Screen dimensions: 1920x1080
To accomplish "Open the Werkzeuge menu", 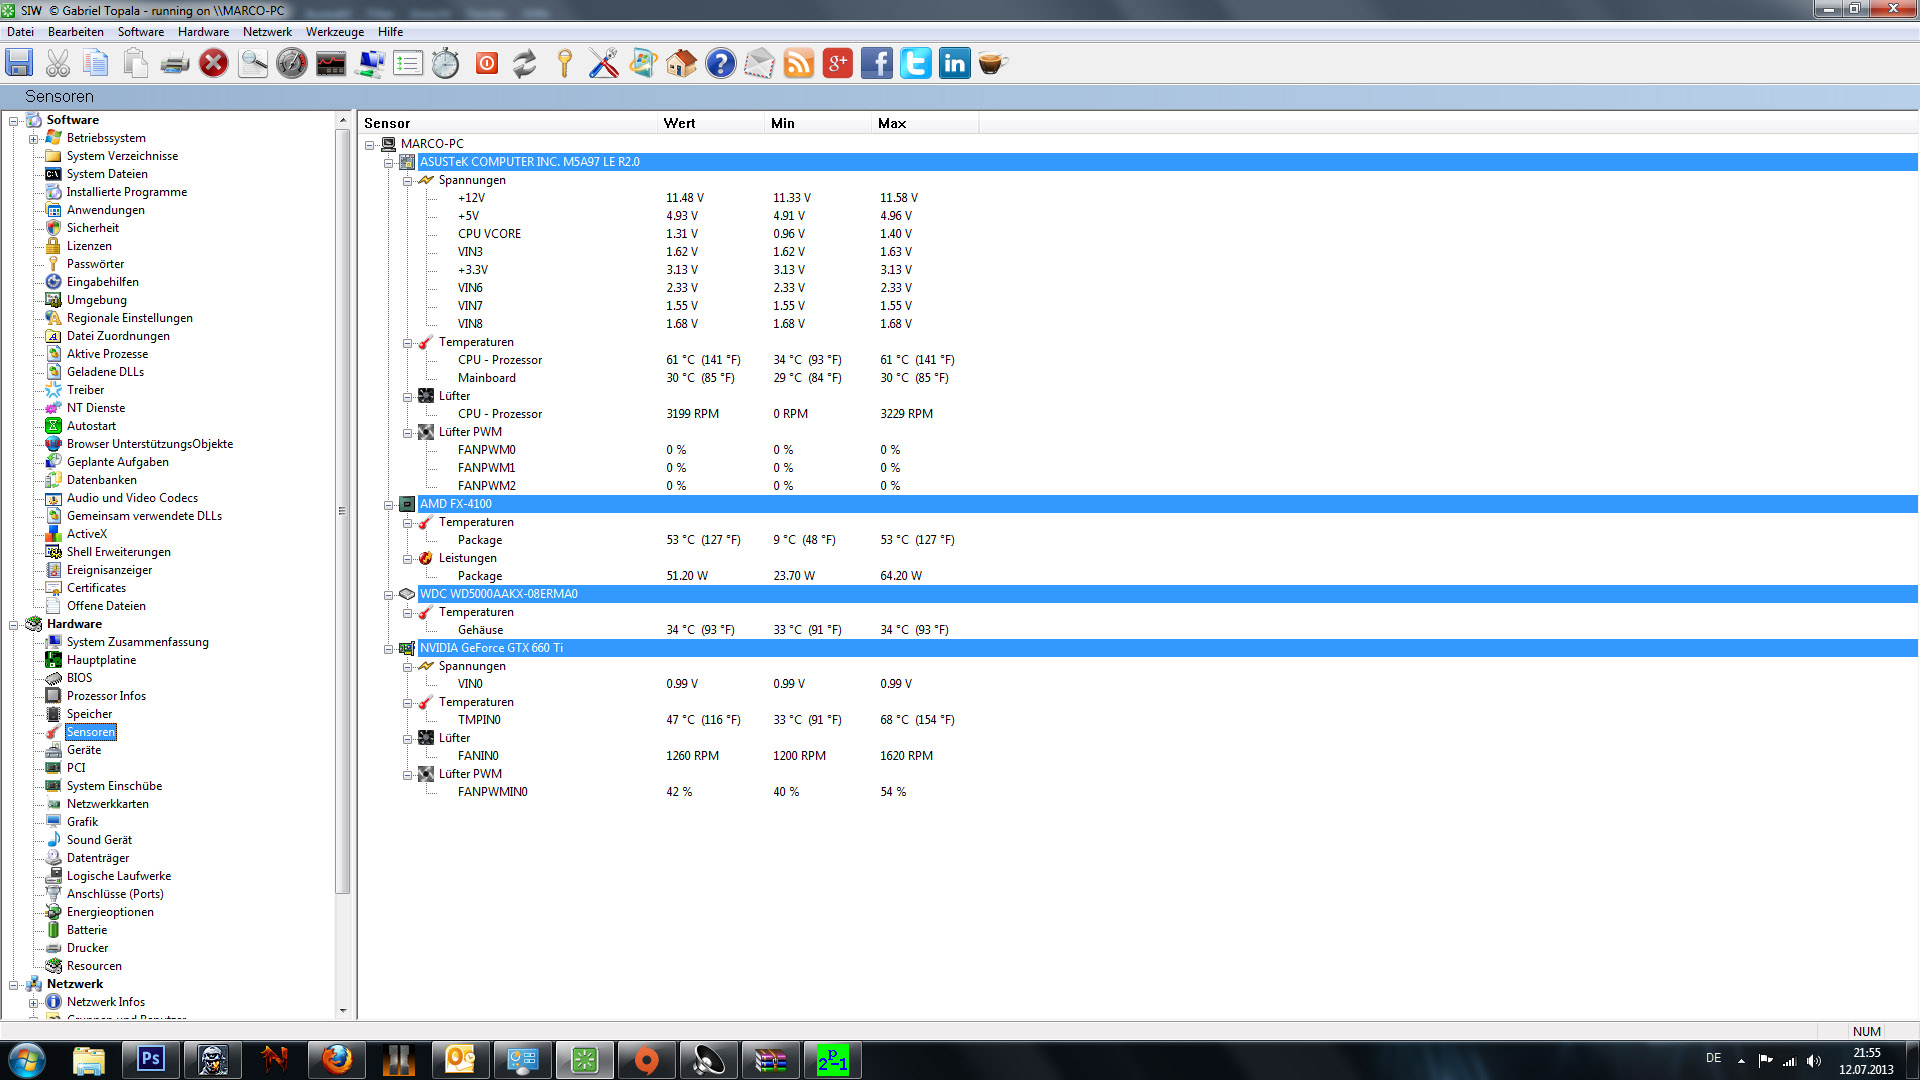I will point(334,32).
